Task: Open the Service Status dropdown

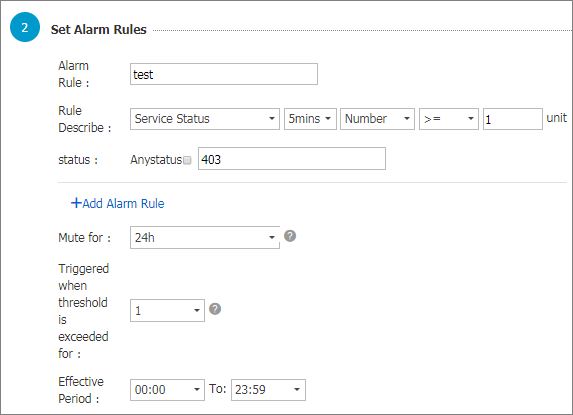Action: pyautogui.click(x=205, y=119)
